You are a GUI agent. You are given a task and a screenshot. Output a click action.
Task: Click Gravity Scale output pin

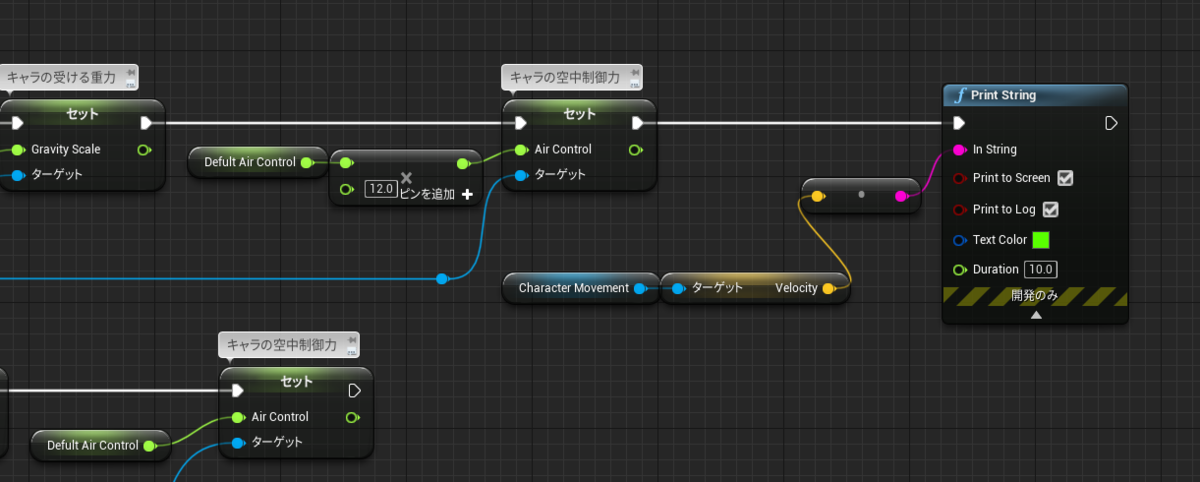[144, 149]
